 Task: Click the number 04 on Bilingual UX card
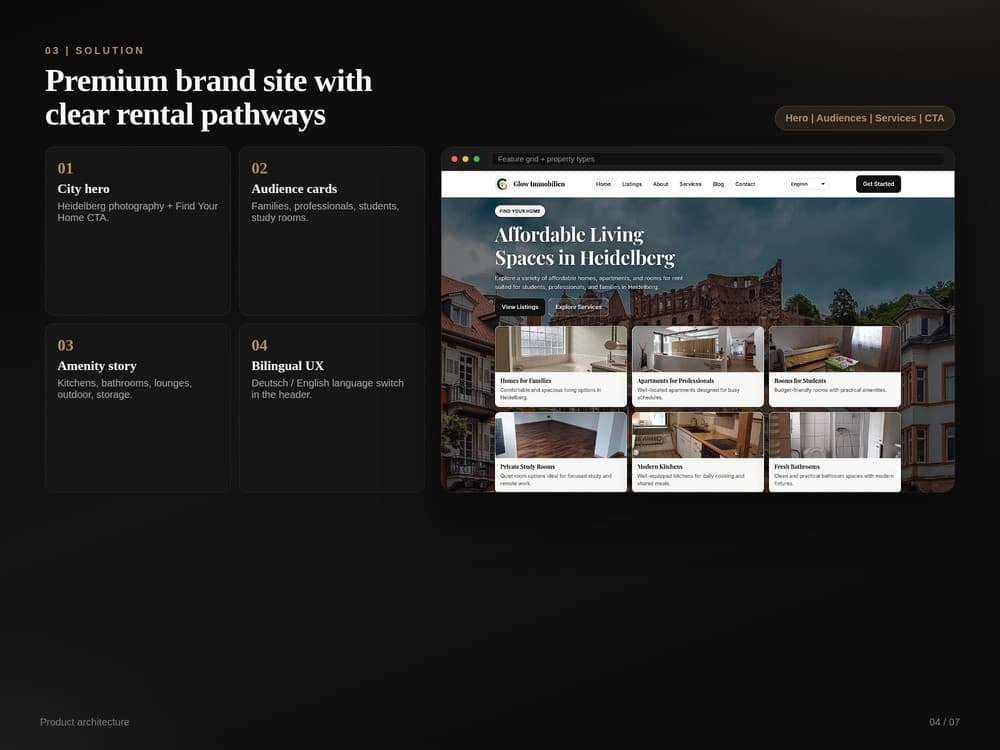point(260,345)
